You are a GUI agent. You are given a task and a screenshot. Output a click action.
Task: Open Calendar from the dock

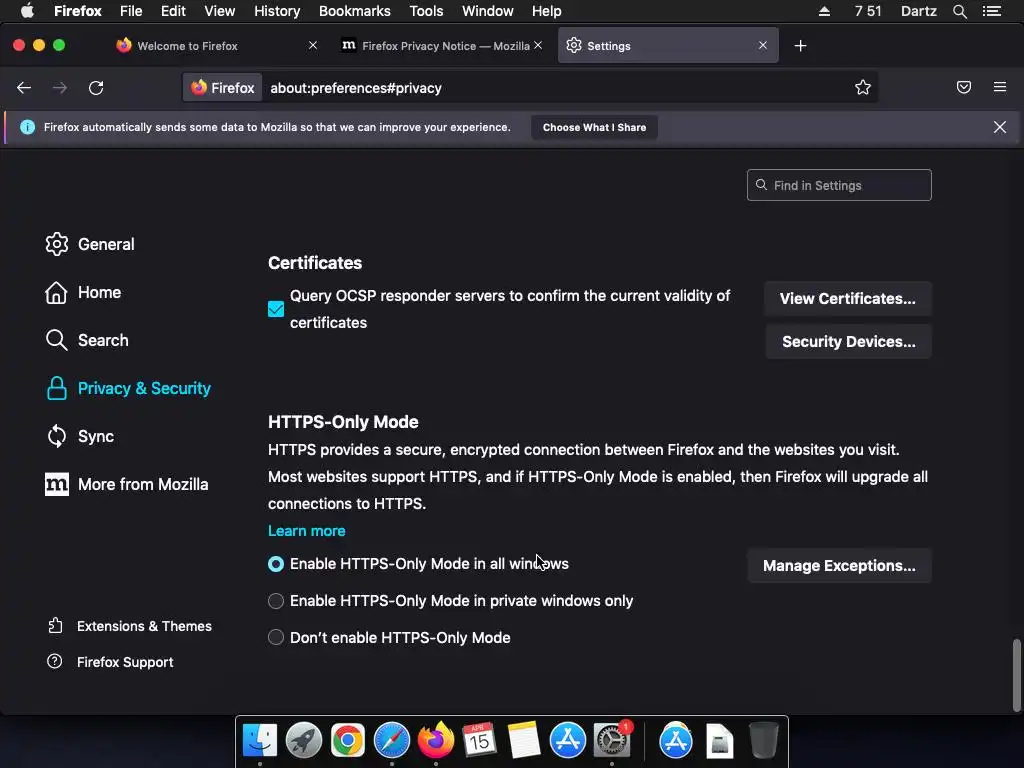[x=479, y=741]
